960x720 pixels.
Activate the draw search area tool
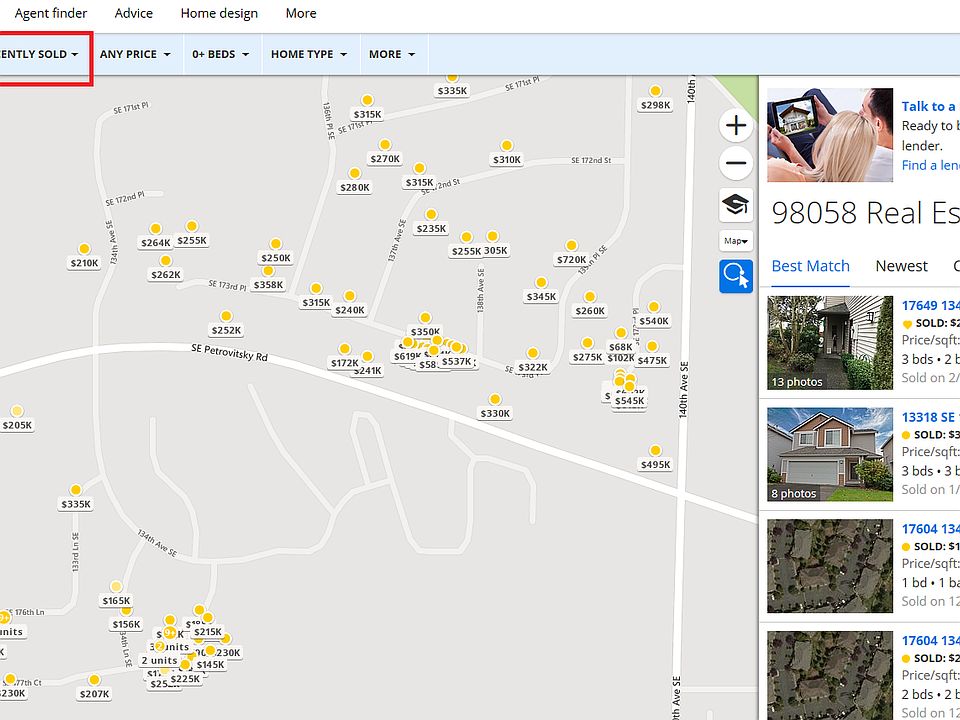736,276
